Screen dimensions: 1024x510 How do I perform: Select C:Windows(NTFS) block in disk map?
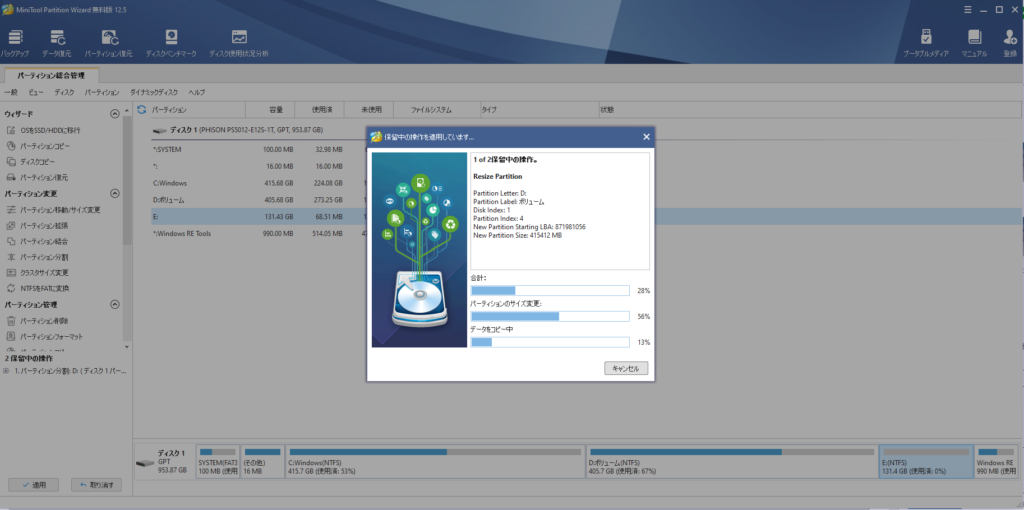coord(435,462)
